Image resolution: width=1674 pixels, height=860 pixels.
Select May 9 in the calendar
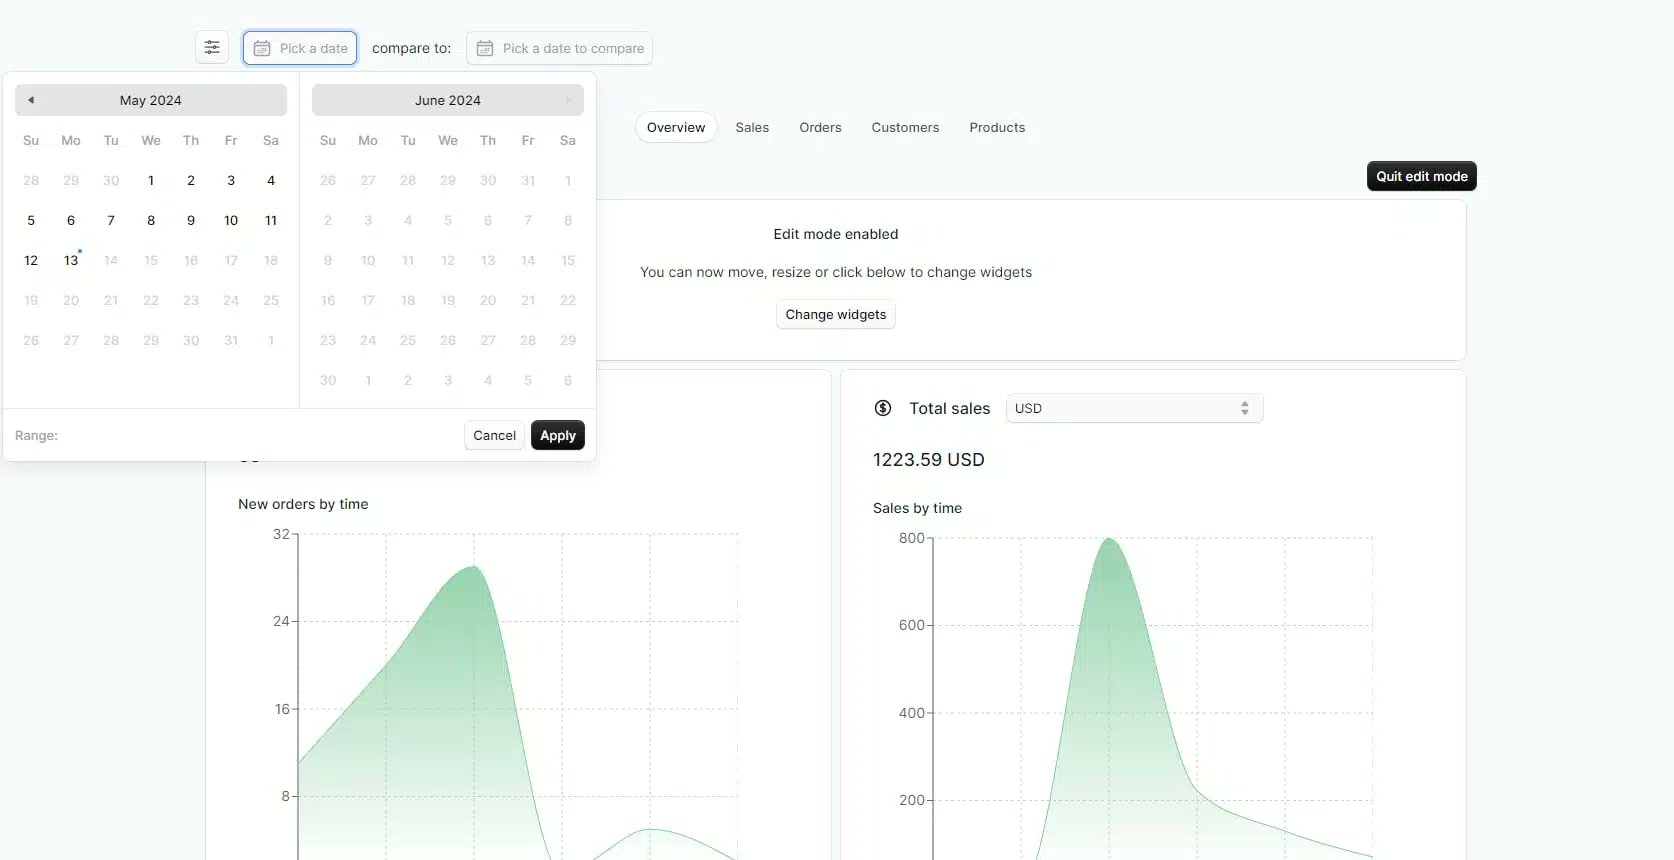pyautogui.click(x=191, y=220)
